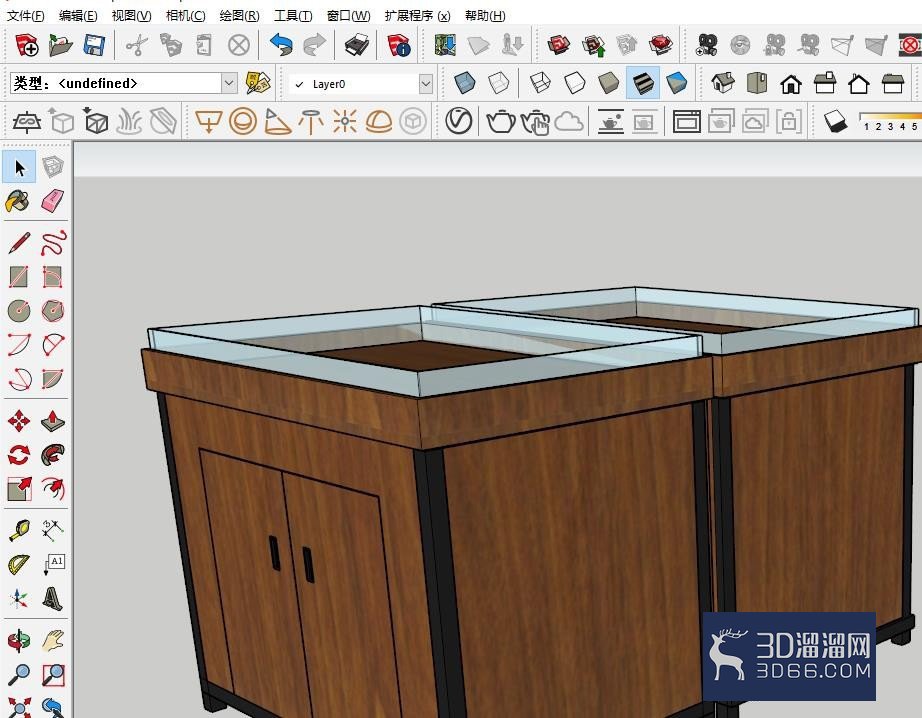Open the 视图(V) menu
Image resolution: width=922 pixels, height=718 pixels.
132,16
